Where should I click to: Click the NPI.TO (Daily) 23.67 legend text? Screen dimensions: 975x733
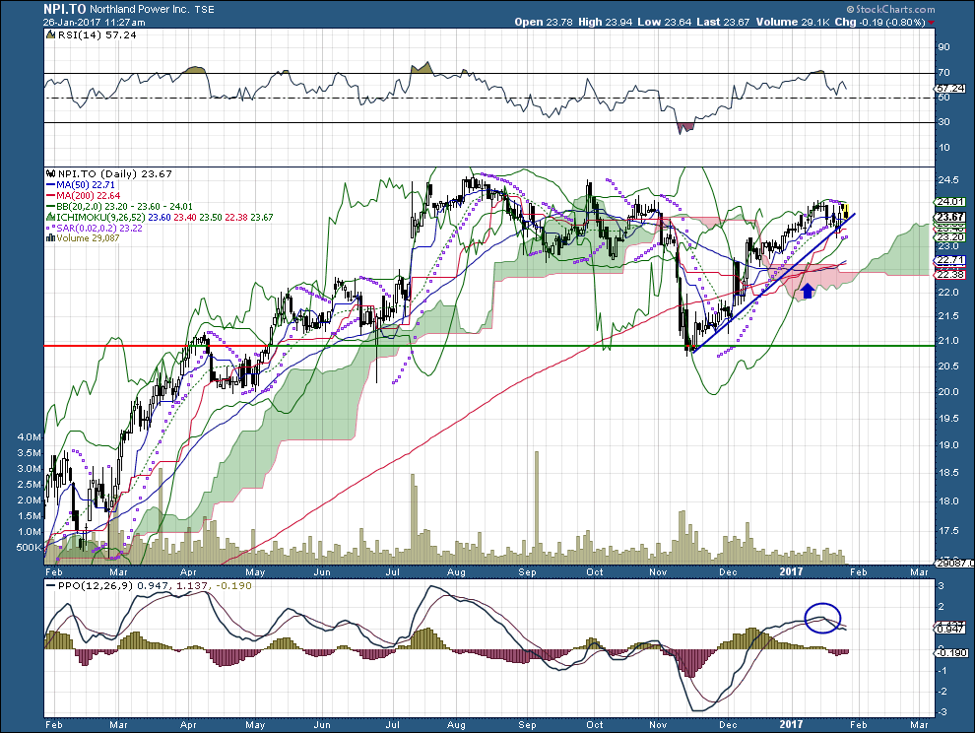pos(115,174)
